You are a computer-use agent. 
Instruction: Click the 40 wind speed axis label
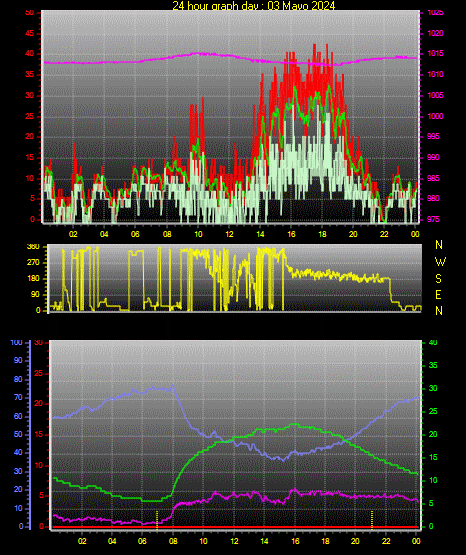tap(29, 54)
